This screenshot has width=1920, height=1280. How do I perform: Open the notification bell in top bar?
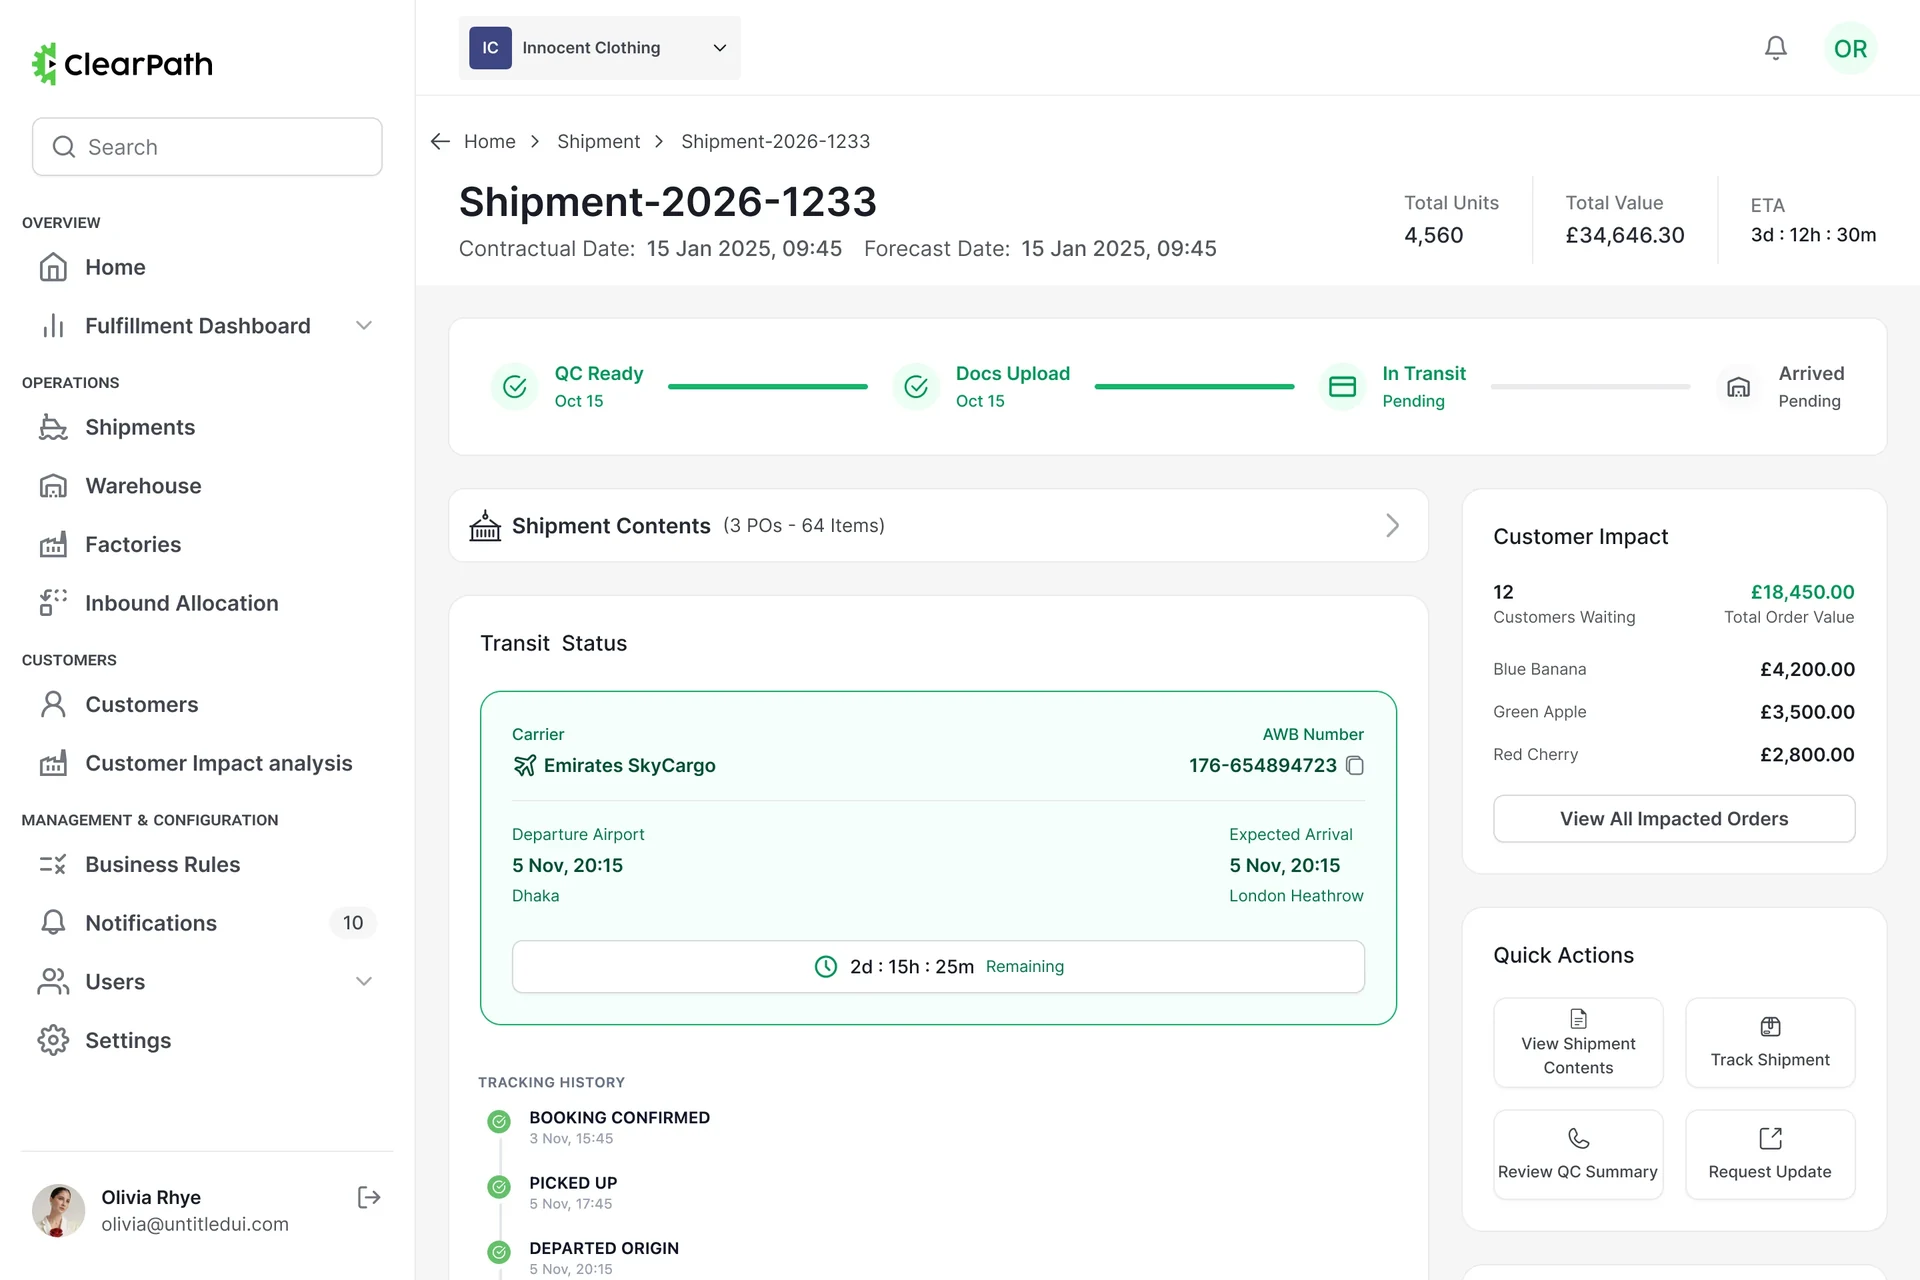coord(1775,48)
